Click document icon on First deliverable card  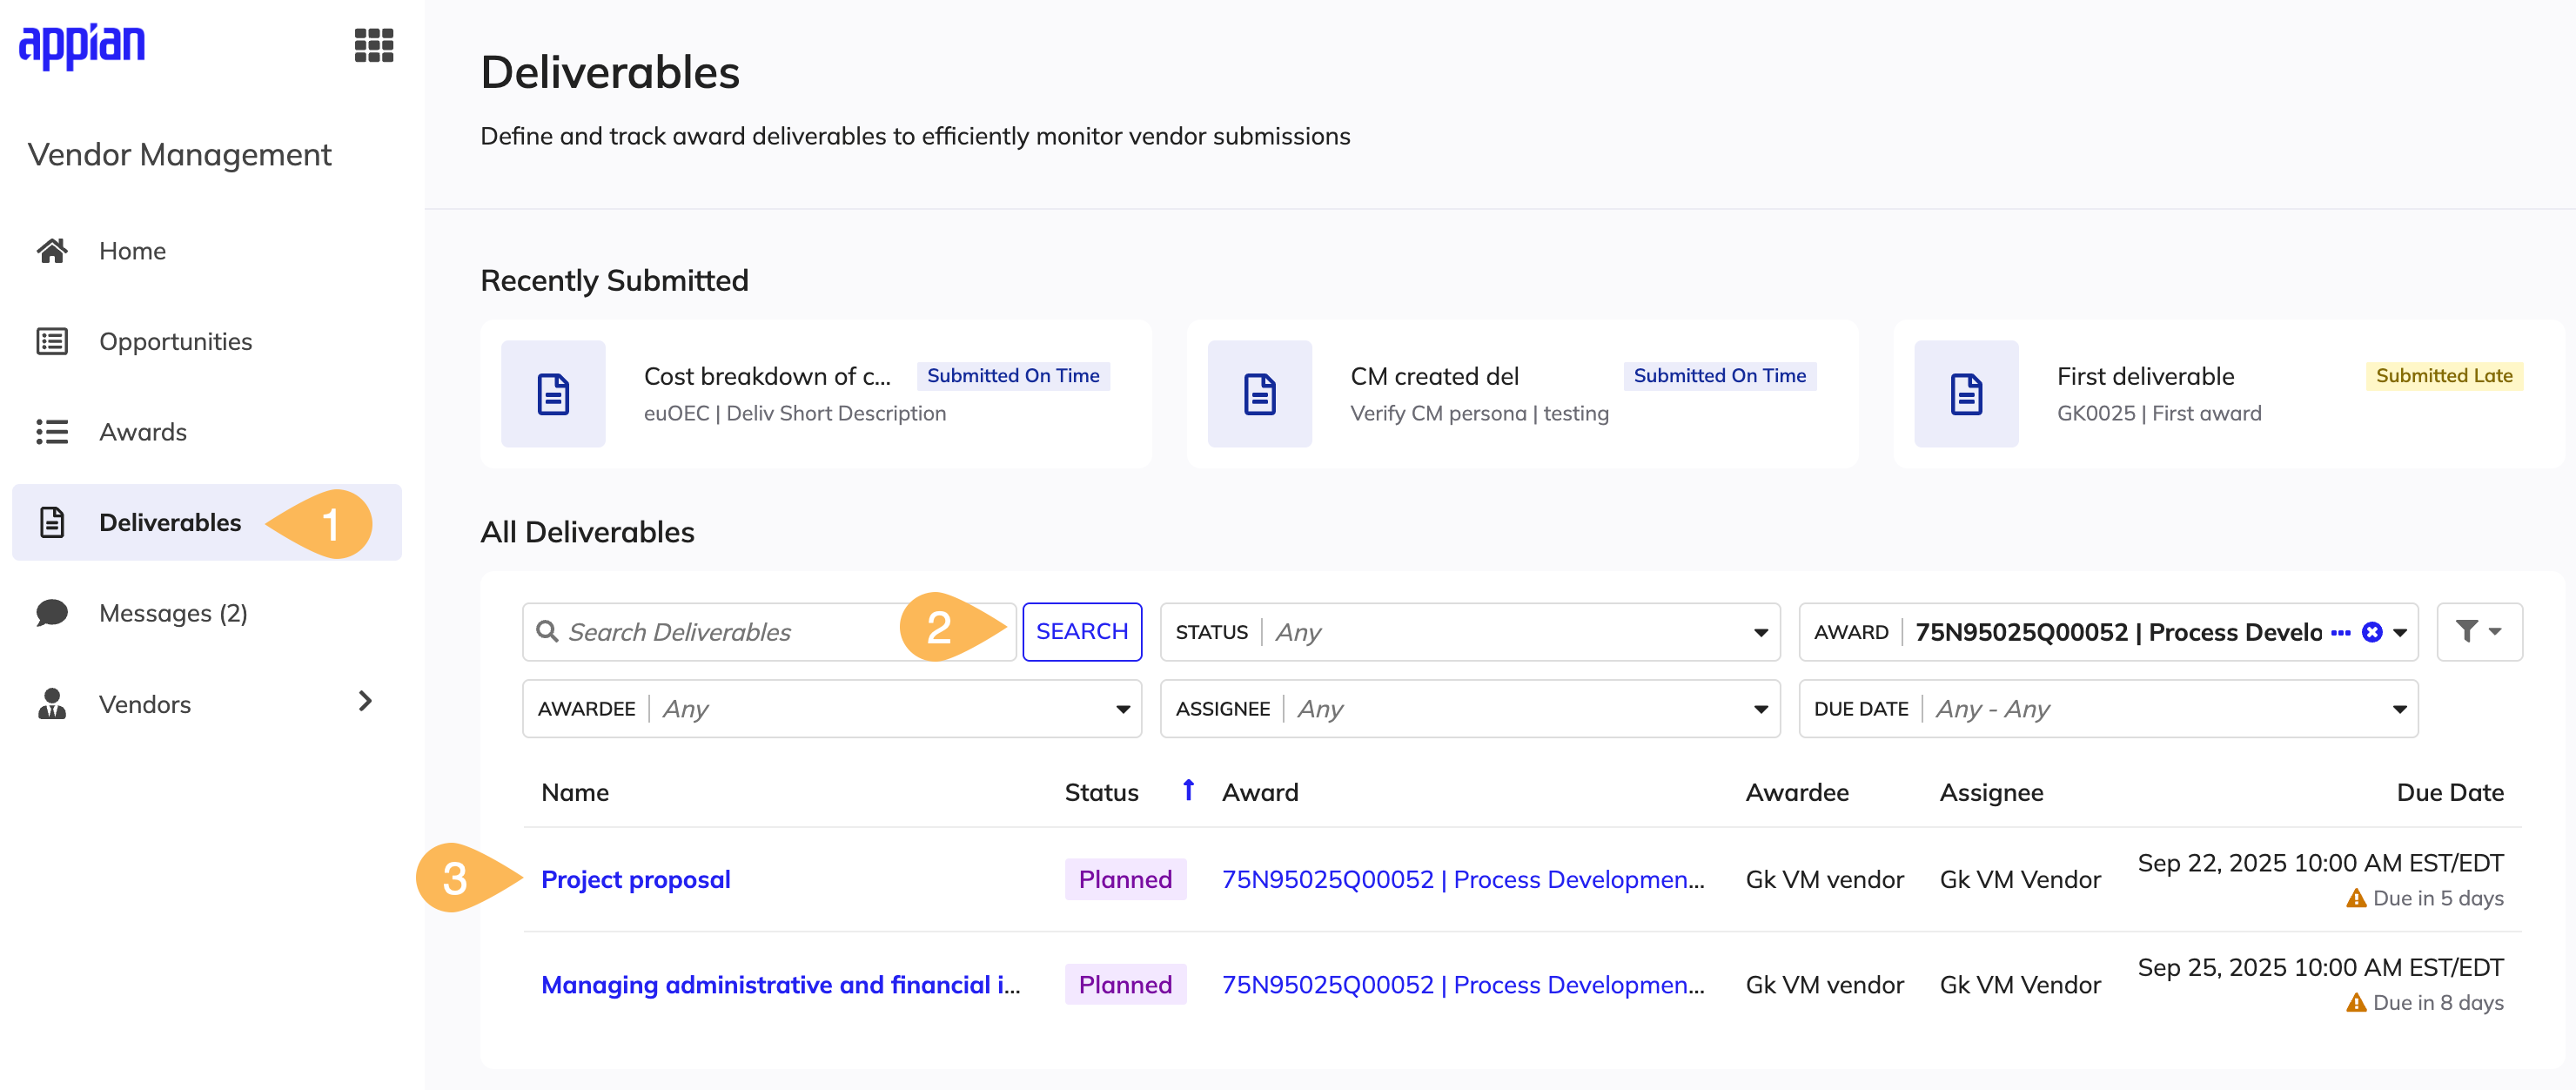click(x=1966, y=394)
